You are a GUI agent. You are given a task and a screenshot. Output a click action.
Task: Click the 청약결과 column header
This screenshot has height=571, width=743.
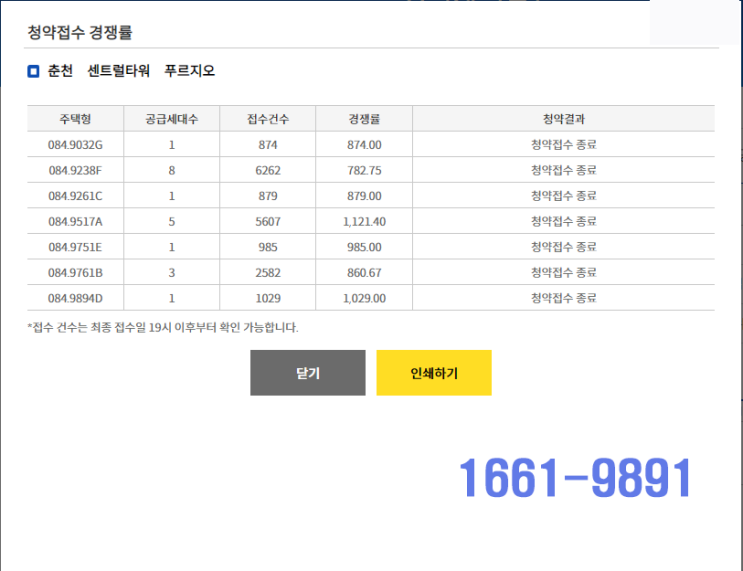tap(563, 119)
